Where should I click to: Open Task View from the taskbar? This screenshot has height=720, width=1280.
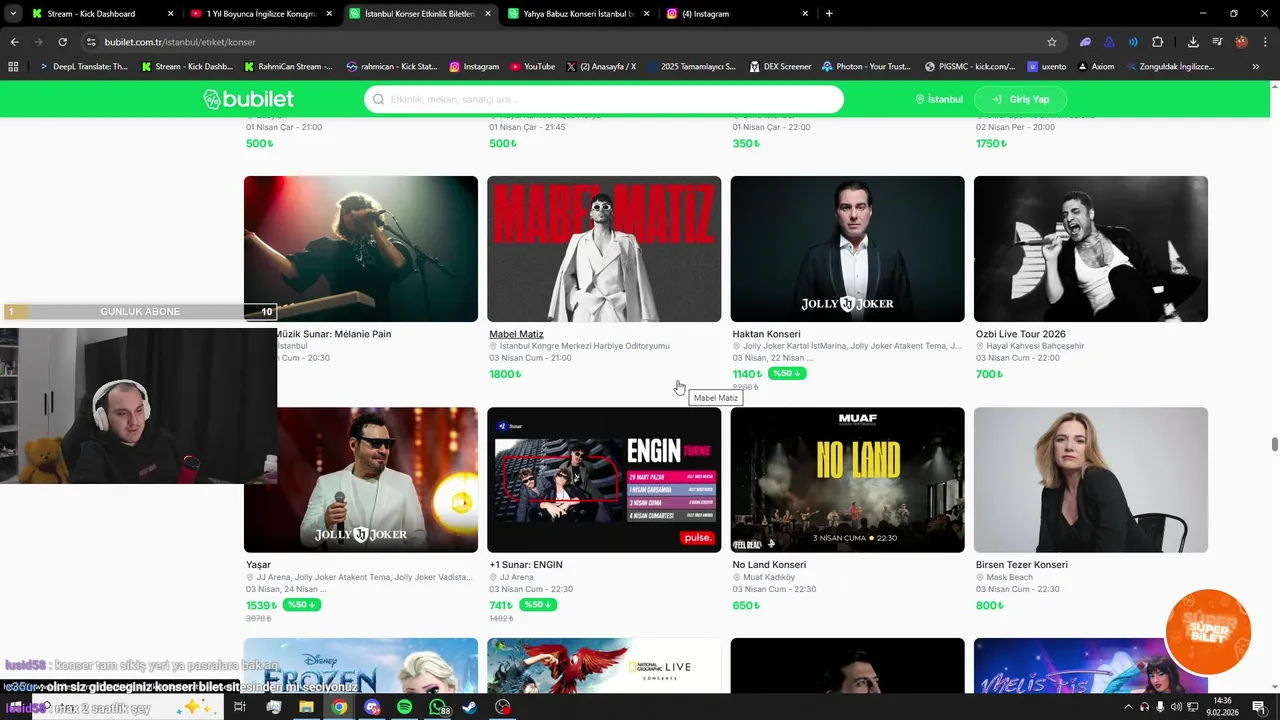240,707
